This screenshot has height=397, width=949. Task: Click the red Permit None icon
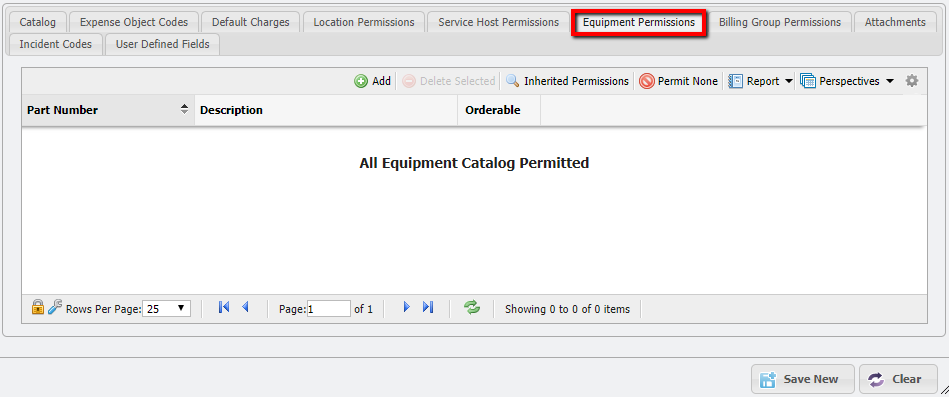(x=646, y=81)
